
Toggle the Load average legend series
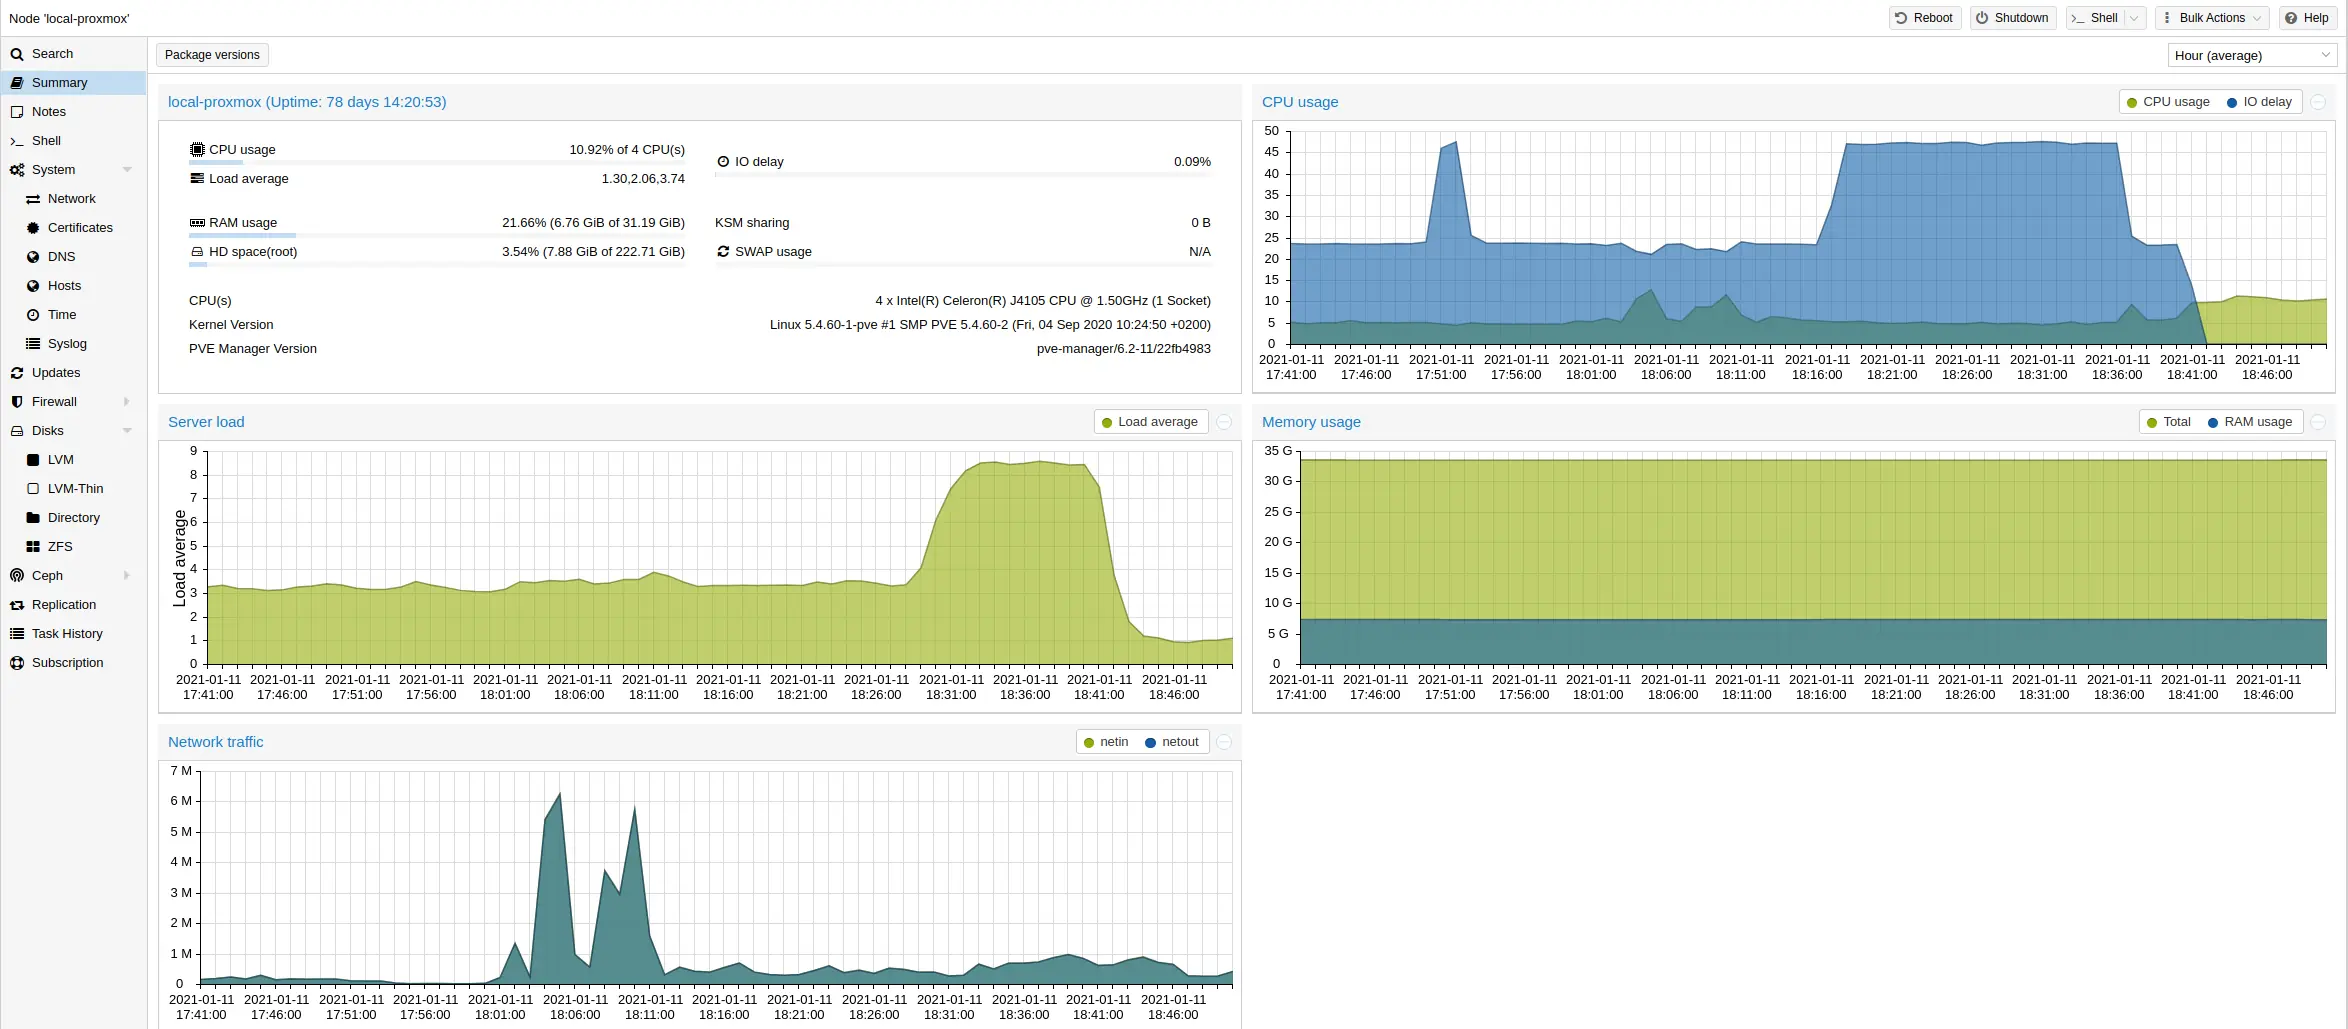click(1149, 422)
